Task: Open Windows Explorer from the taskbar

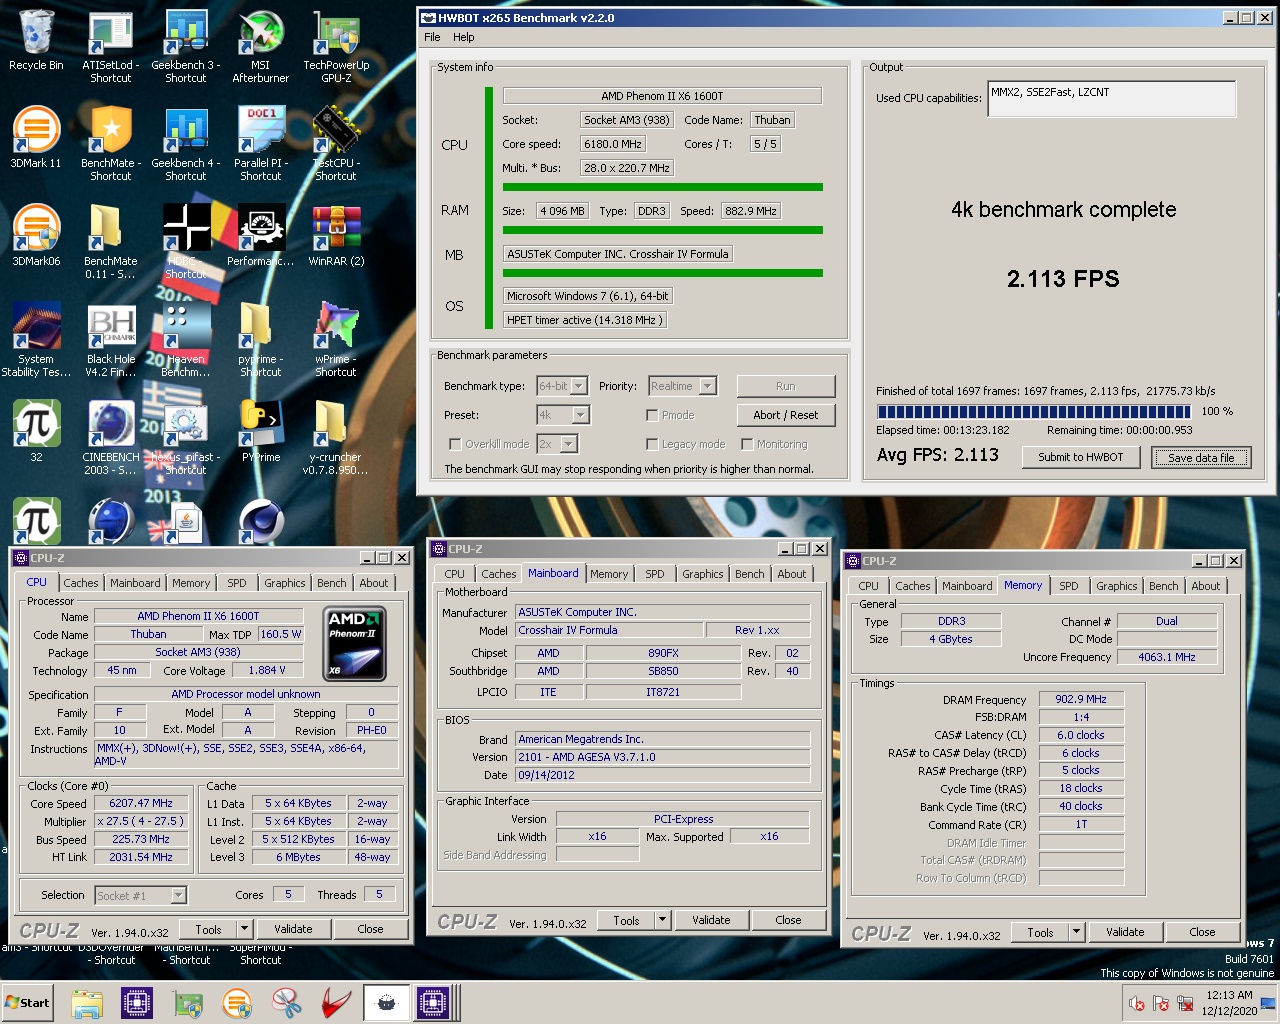Action: tap(87, 1003)
